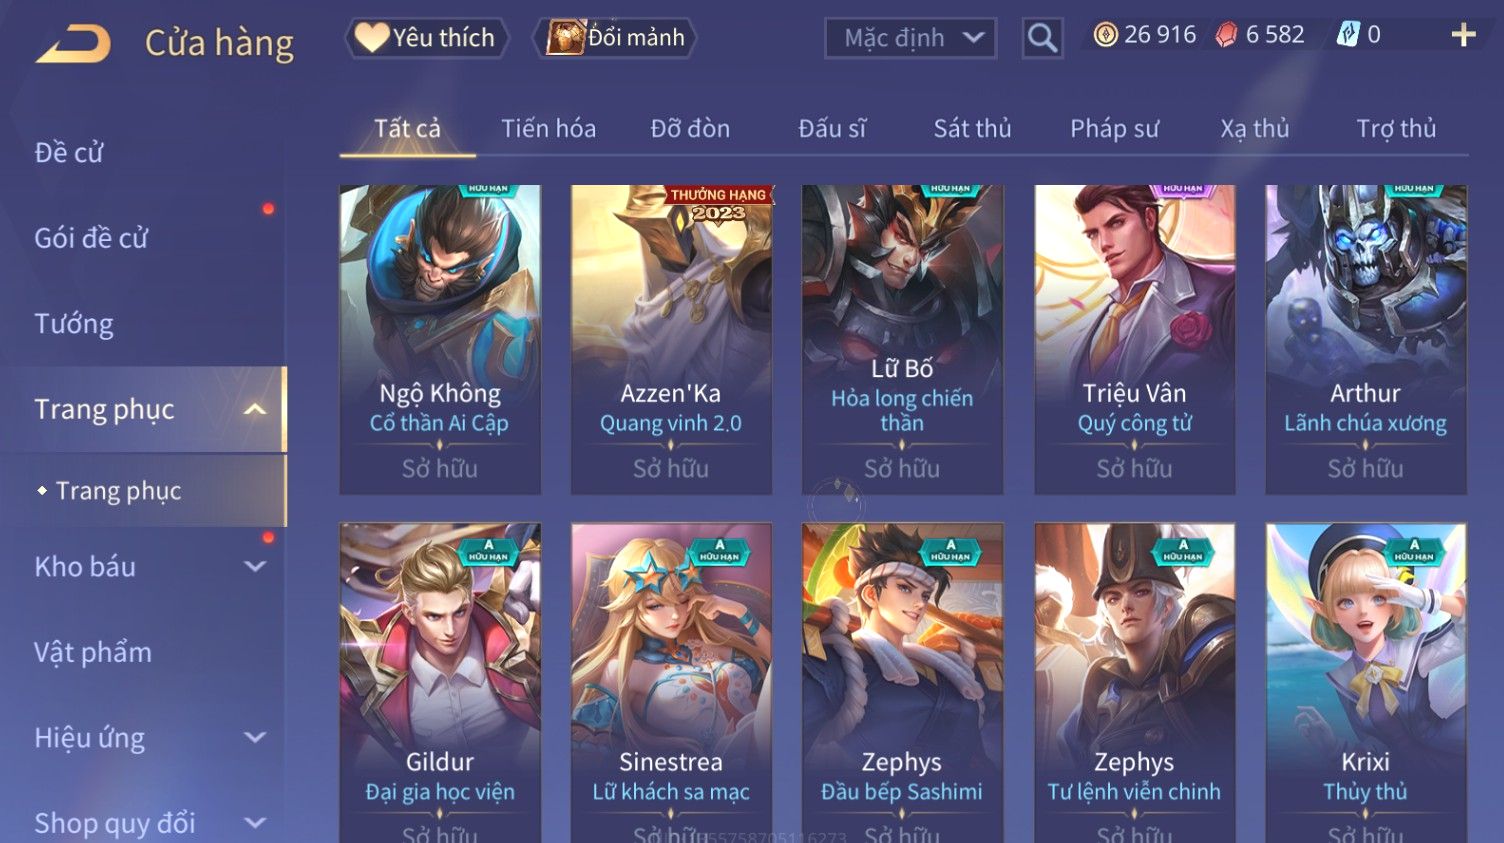1504x843 pixels.
Task: Open search with the magnifier icon
Action: click(1042, 38)
